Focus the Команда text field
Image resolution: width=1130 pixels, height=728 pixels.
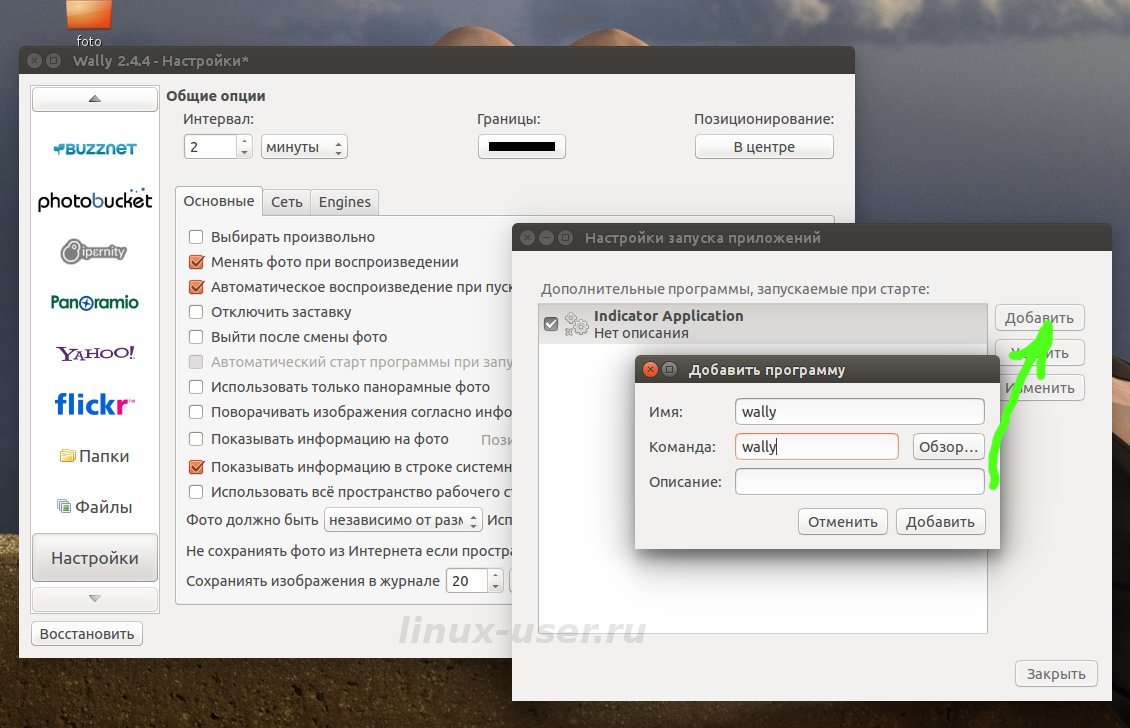pos(817,447)
